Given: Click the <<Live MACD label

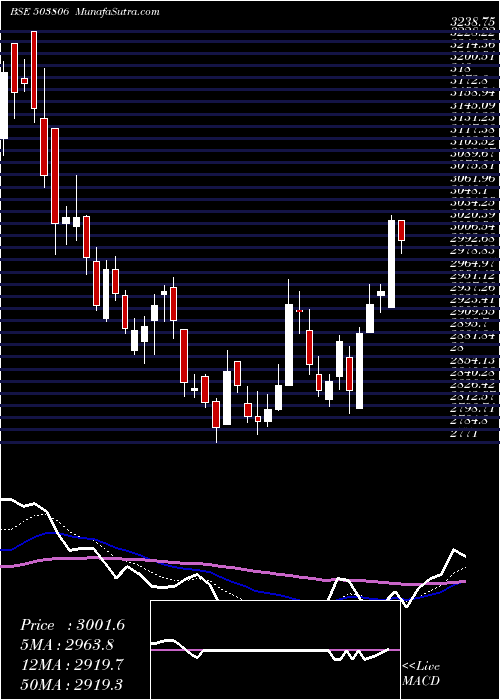Looking at the screenshot, I should [x=421, y=674].
